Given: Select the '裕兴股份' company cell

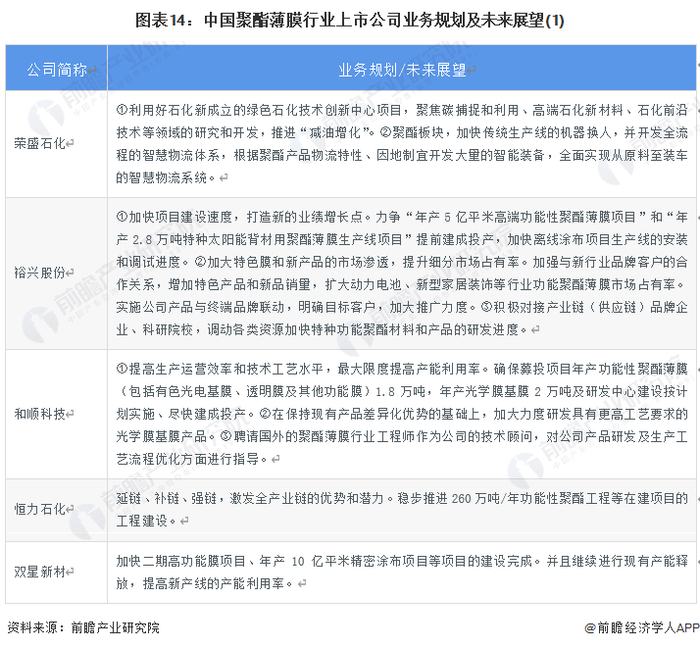Looking at the screenshot, I should [x=56, y=273].
